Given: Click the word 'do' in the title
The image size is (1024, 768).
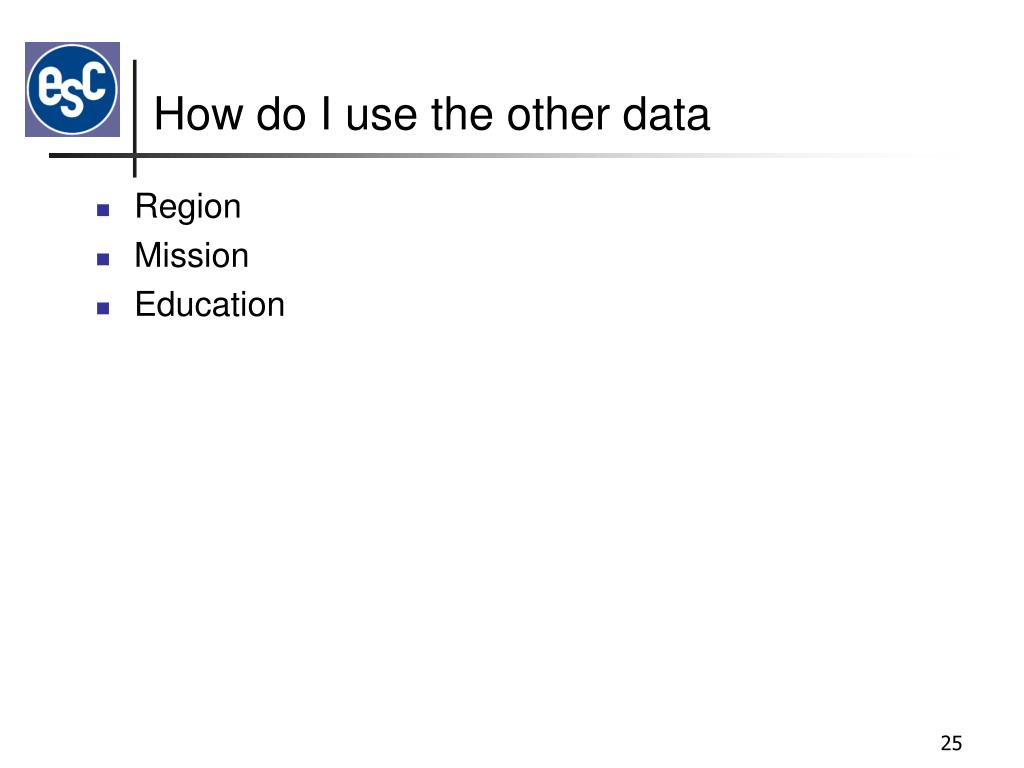Looking at the screenshot, I should click(281, 114).
